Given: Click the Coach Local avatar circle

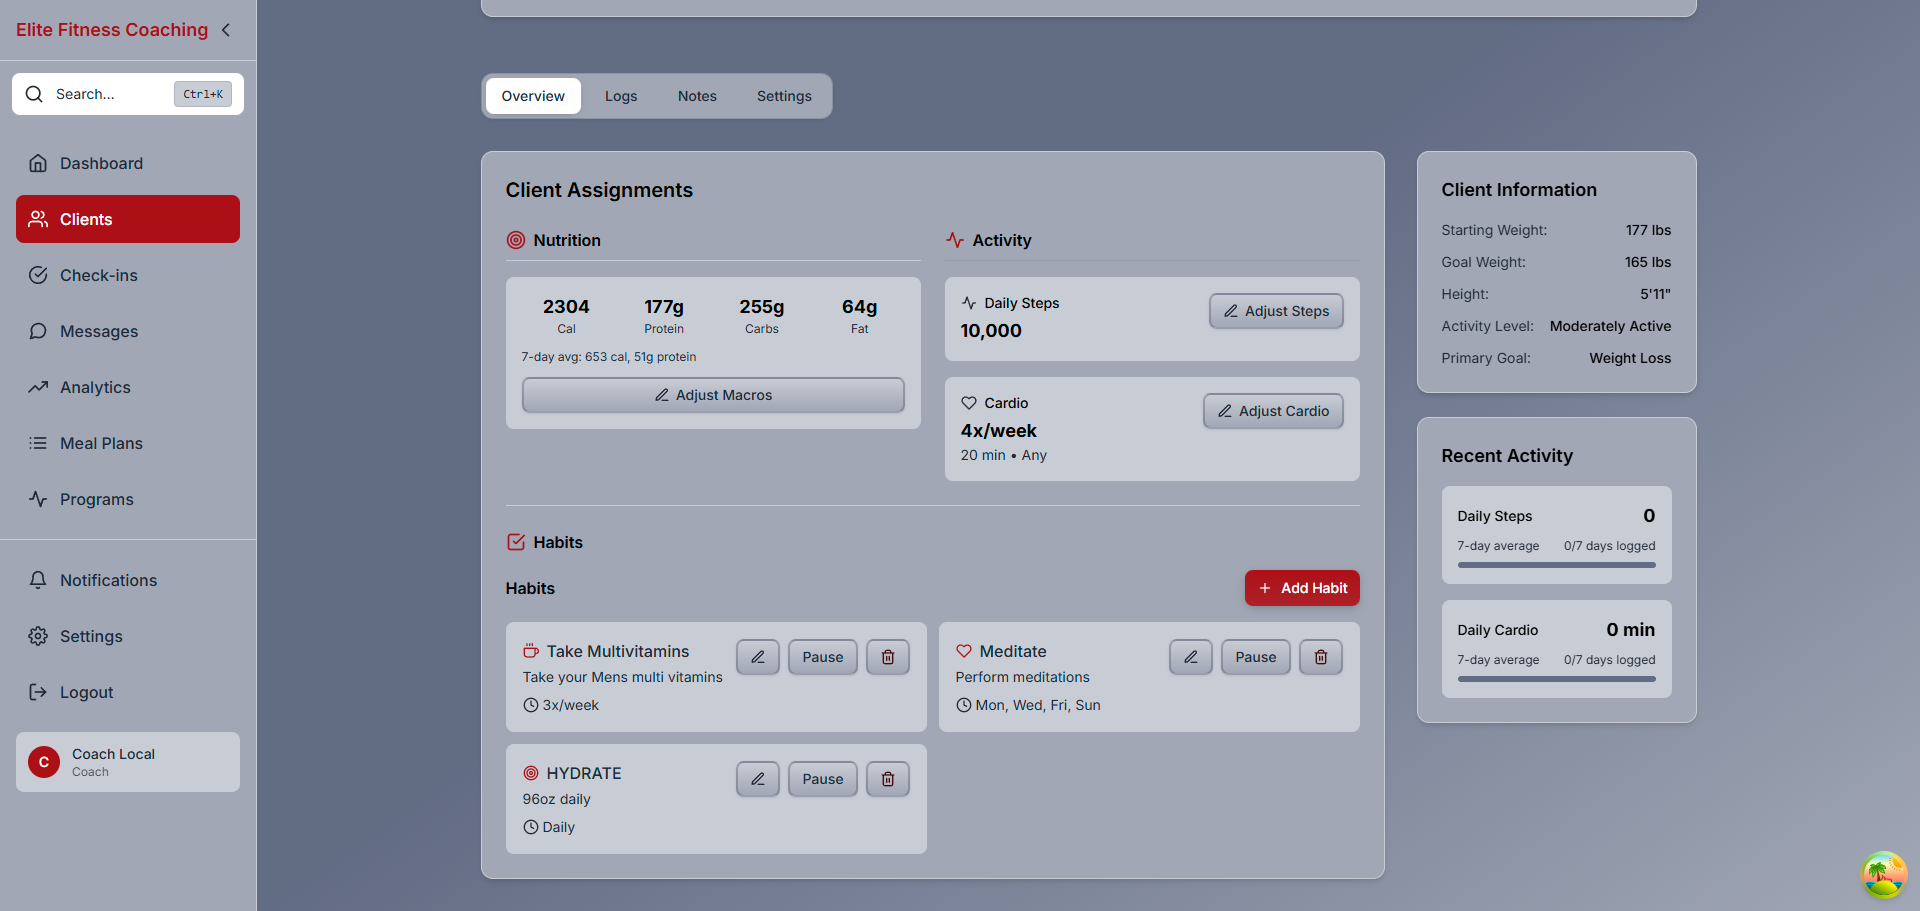Looking at the screenshot, I should click(44, 762).
